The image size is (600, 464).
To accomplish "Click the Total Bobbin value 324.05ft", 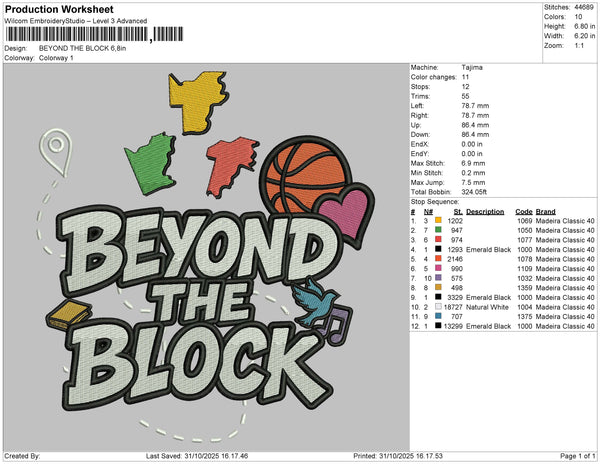I will 474,192.
